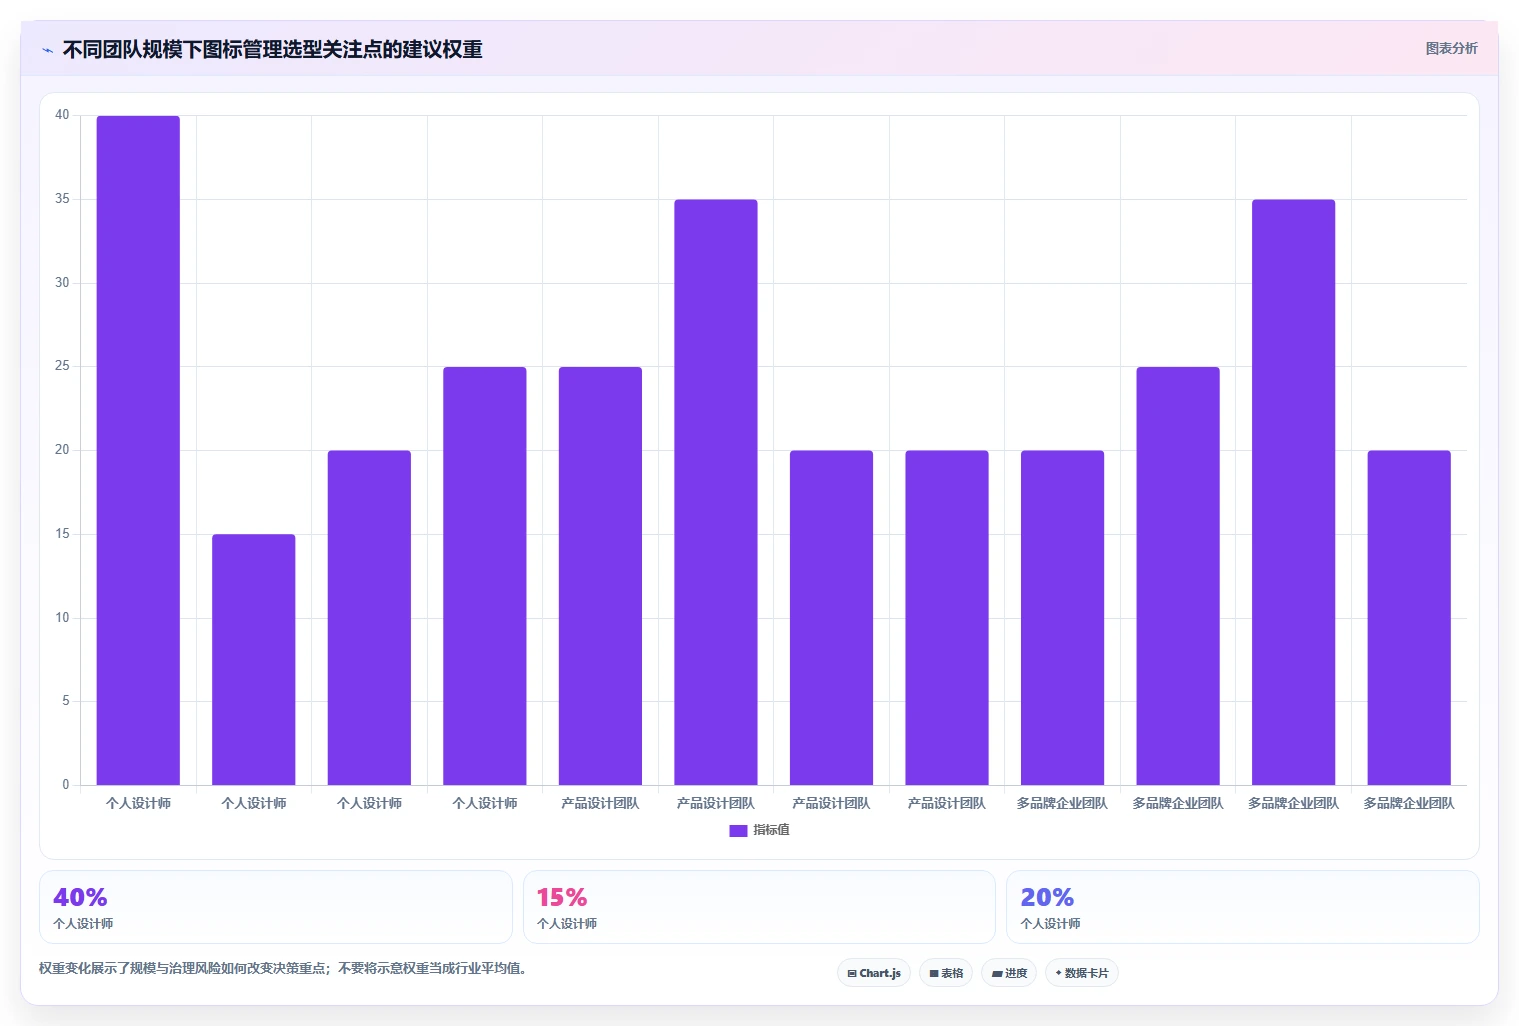Click the y-axis label 0
1519x1026 pixels.
pyautogui.click(x=66, y=785)
